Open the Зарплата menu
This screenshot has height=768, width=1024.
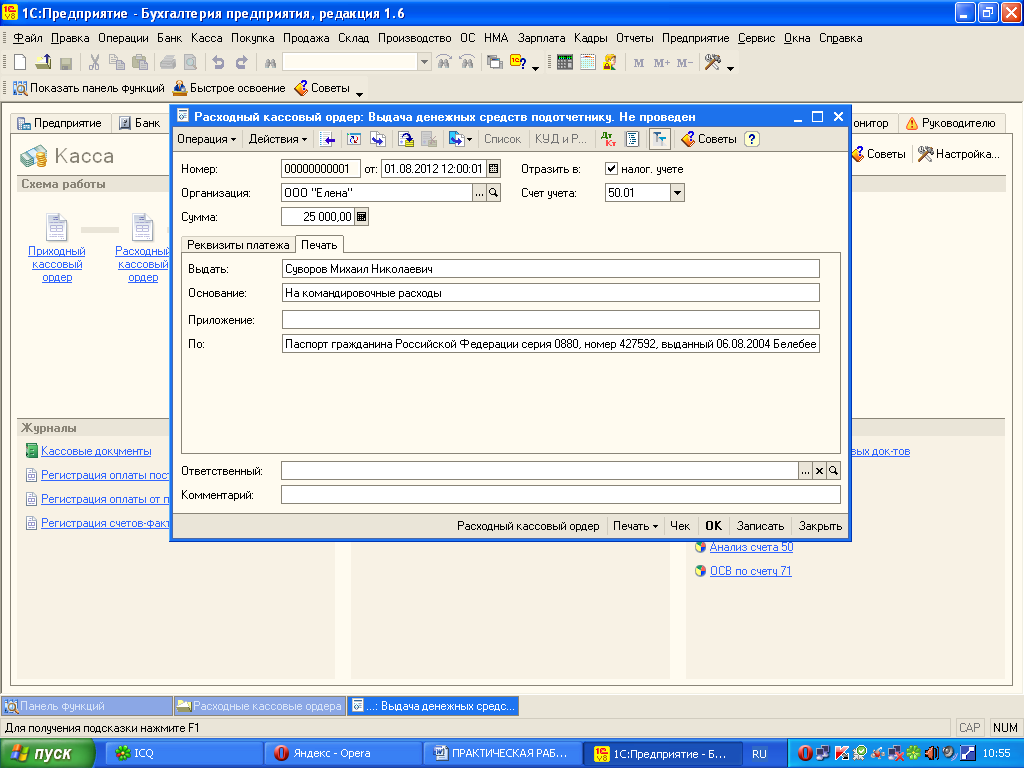click(x=541, y=38)
